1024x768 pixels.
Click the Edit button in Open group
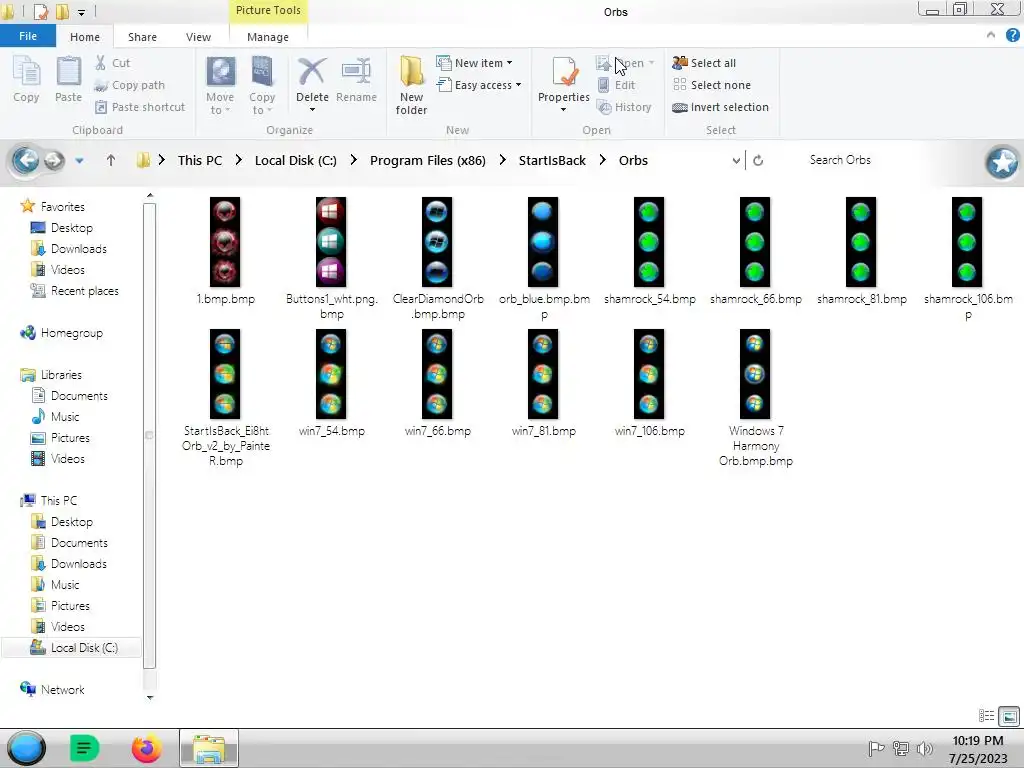[616, 85]
